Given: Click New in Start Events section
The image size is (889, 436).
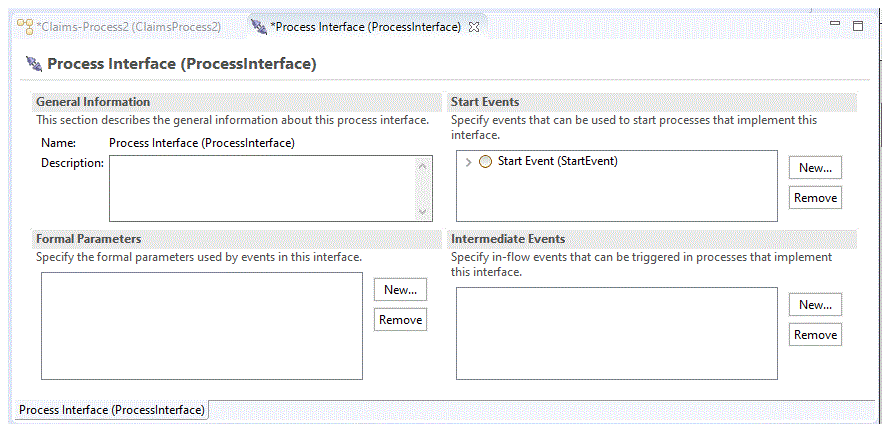Looking at the screenshot, I should (815, 167).
